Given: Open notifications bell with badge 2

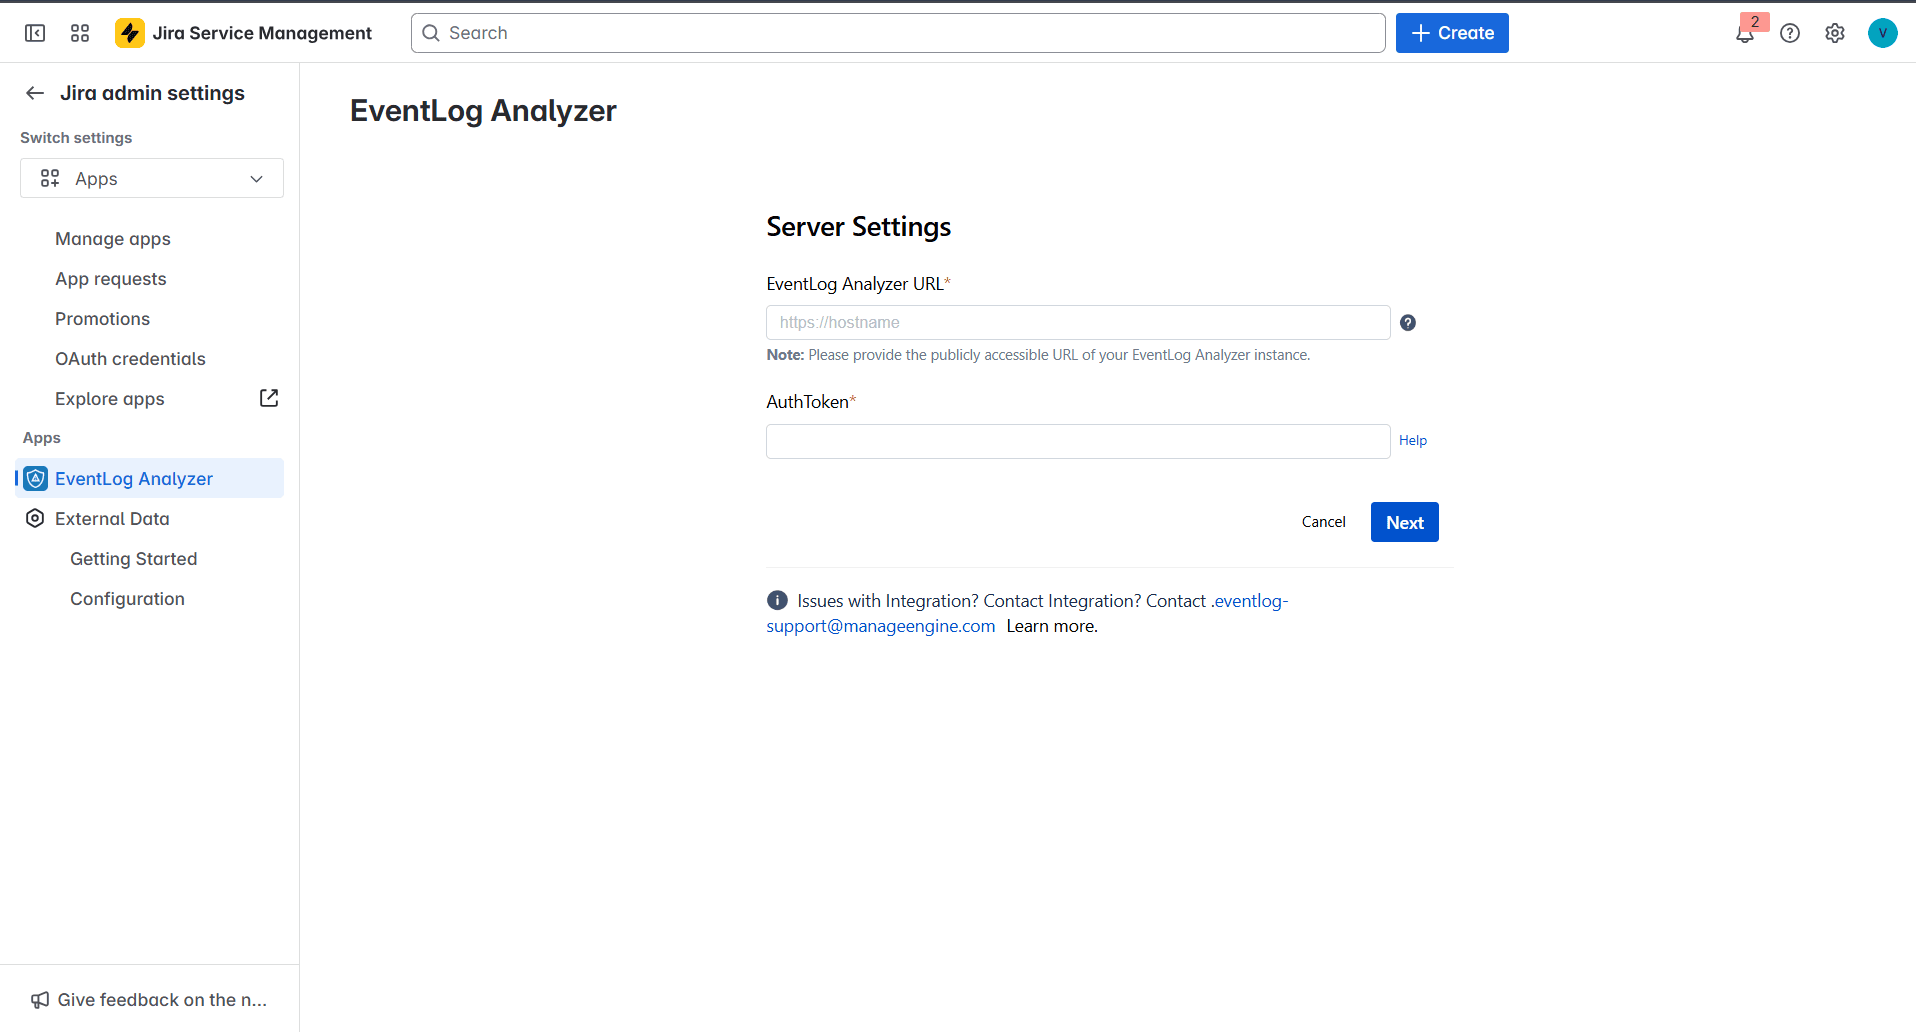Looking at the screenshot, I should click(x=1745, y=33).
